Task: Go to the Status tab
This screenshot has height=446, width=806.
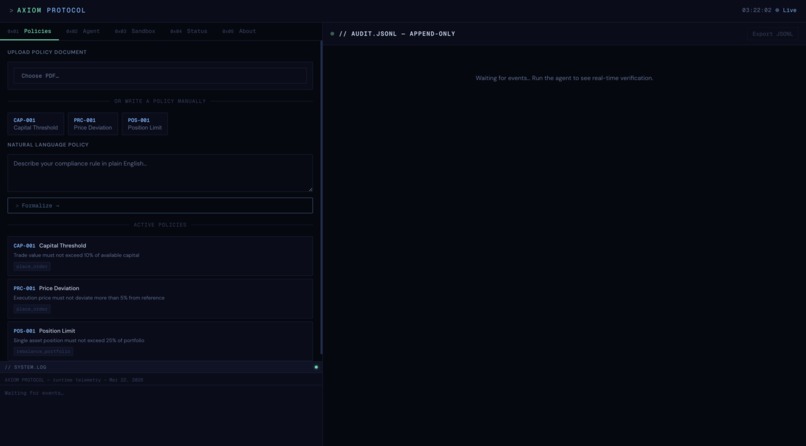Action: [x=189, y=31]
